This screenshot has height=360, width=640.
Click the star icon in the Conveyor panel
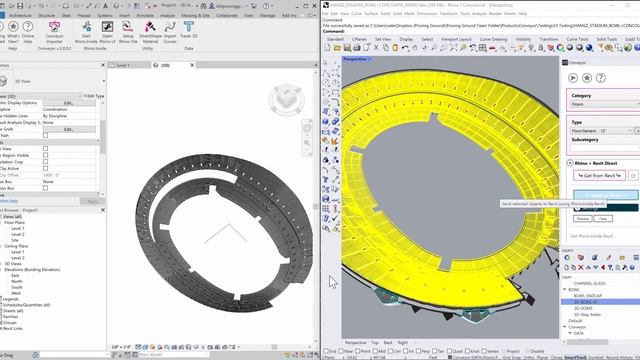pyautogui.click(x=587, y=78)
